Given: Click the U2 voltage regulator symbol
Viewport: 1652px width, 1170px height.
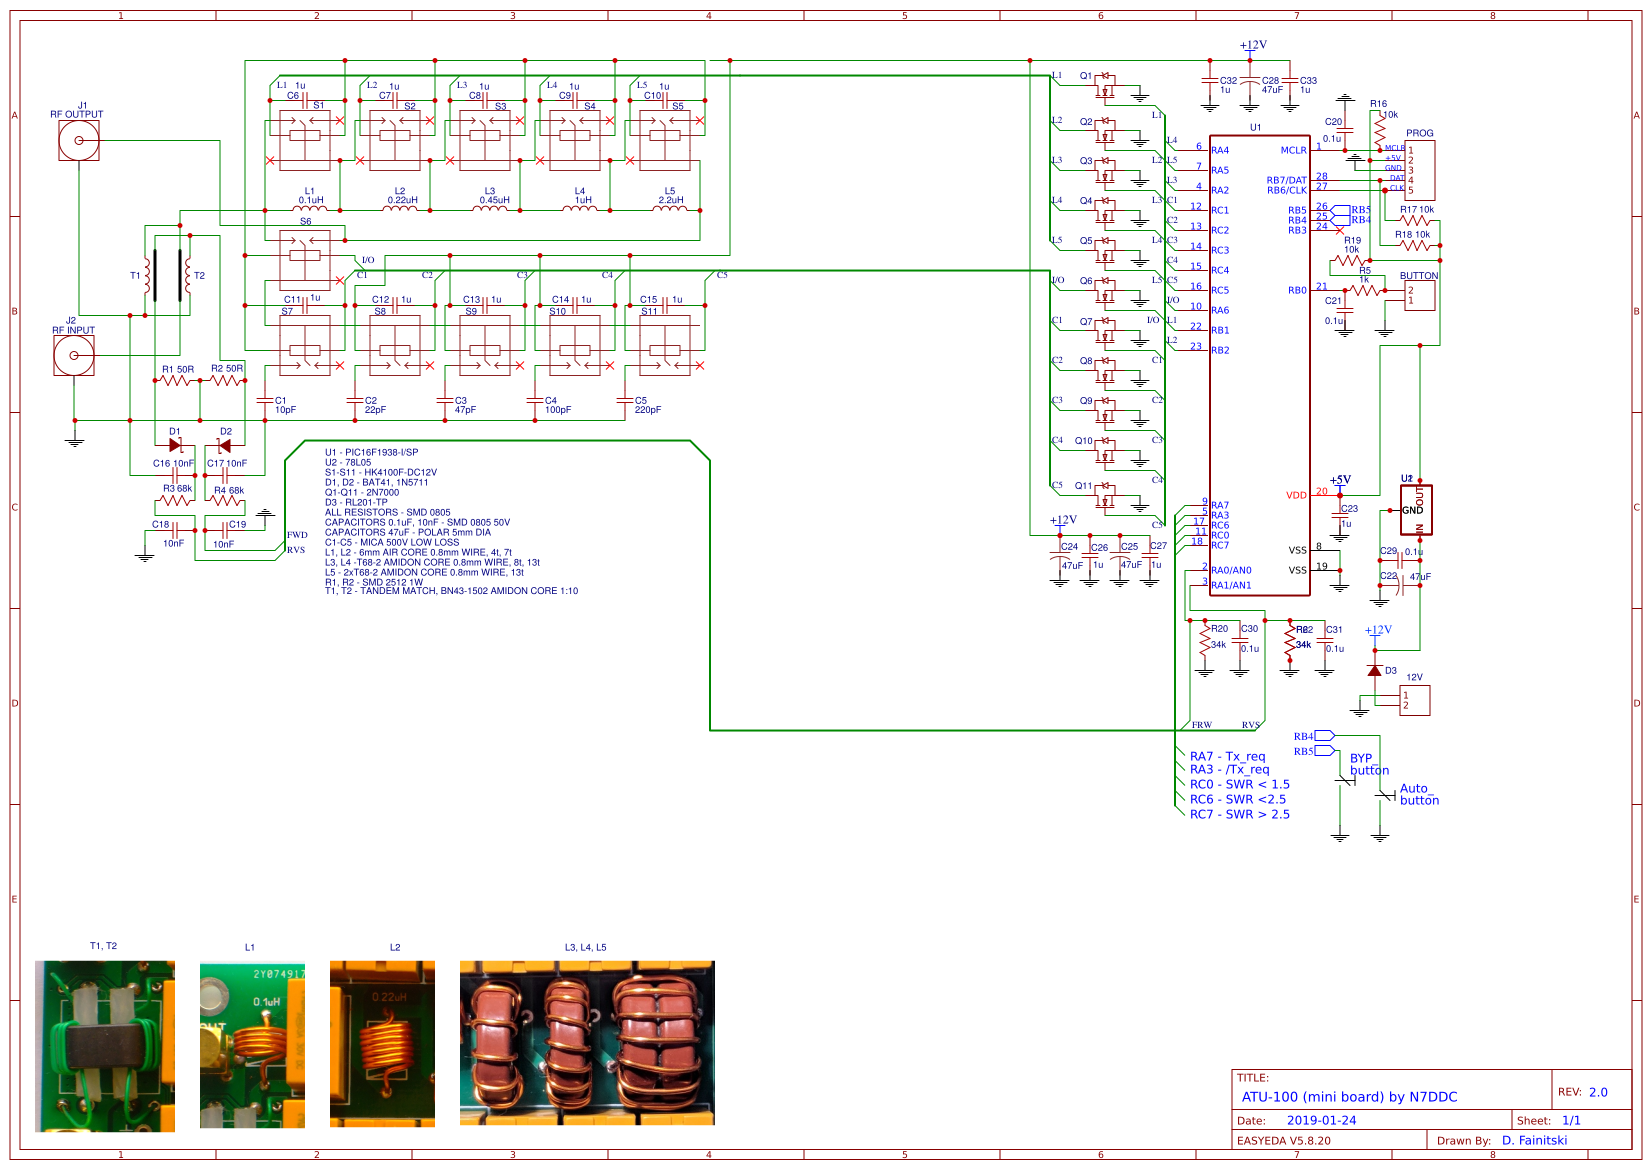Looking at the screenshot, I should tap(1416, 510).
